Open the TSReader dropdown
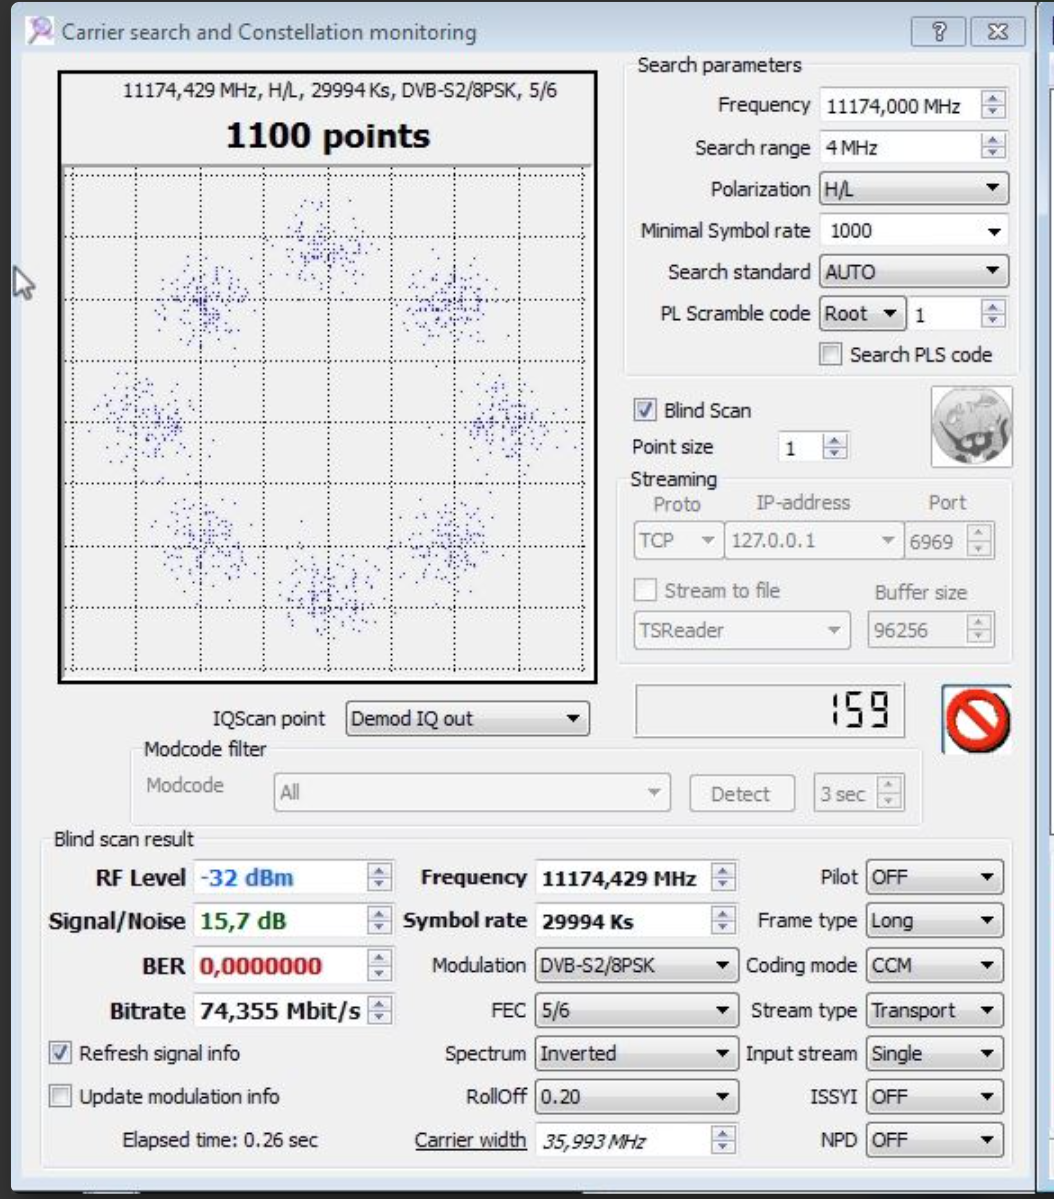The width and height of the screenshot is (1054, 1199). click(741, 630)
